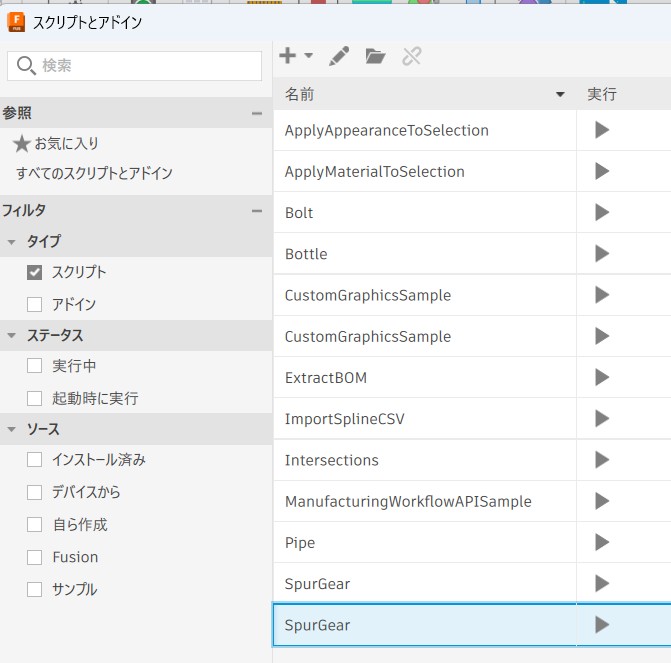671x663 pixels.
Task: Tick the 自ら作成 source checkbox
Action: point(34,525)
